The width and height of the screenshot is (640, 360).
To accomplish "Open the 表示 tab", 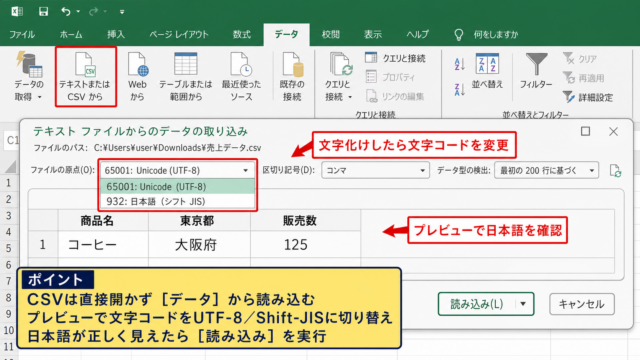I will (373, 35).
